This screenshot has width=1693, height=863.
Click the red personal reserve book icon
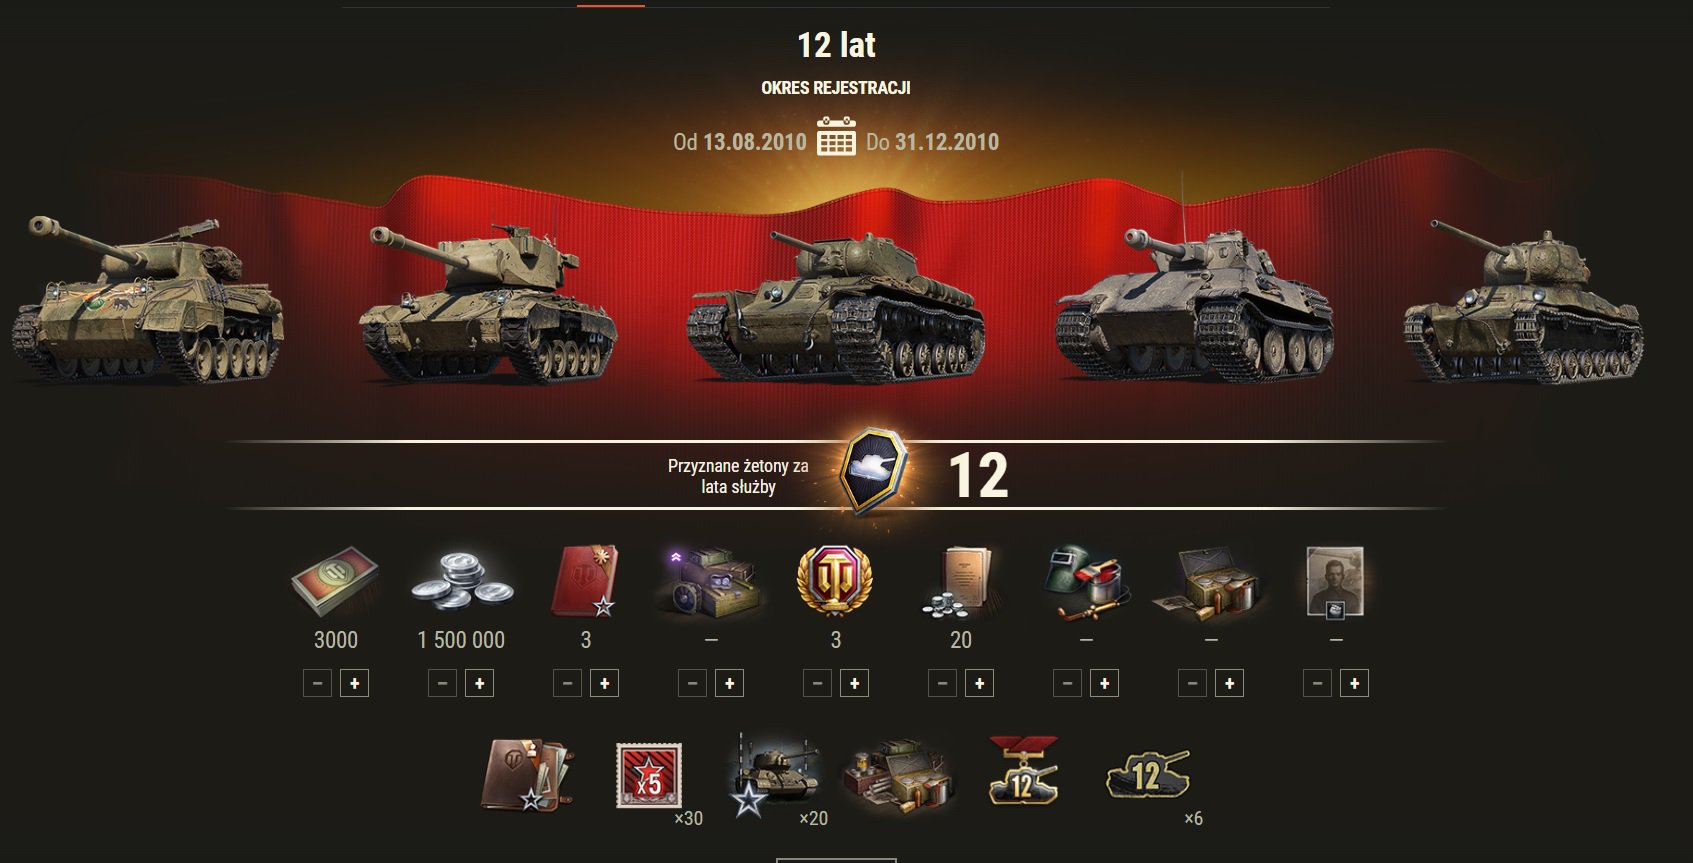click(x=584, y=581)
